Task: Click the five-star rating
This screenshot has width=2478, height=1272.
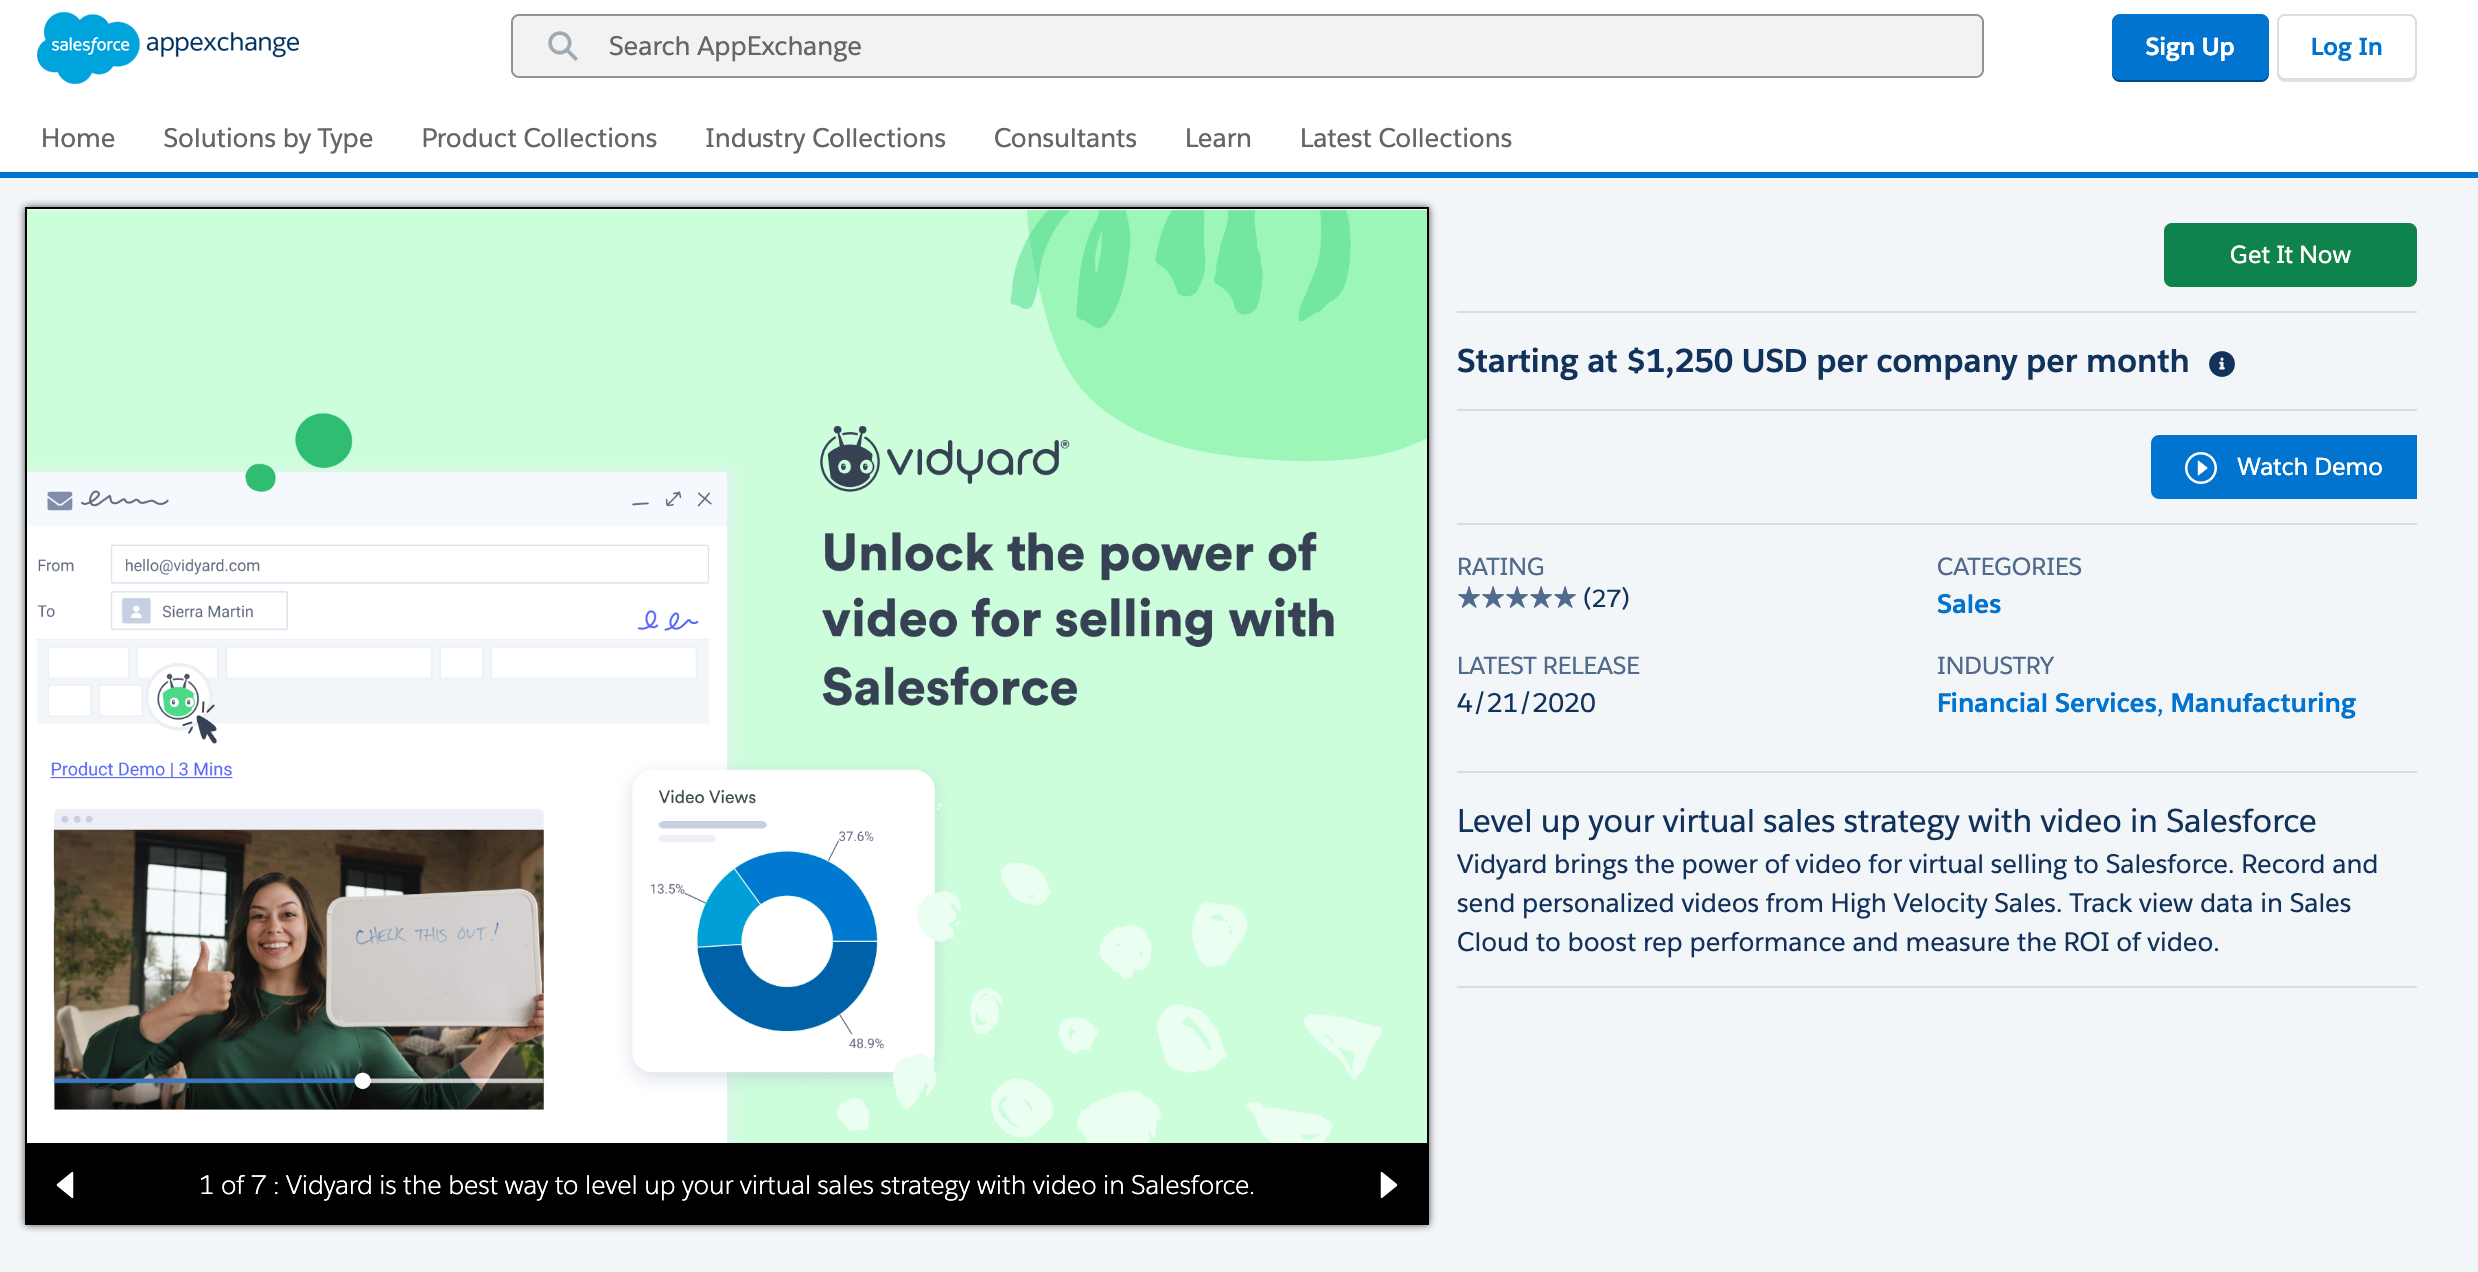Action: coord(1516,598)
